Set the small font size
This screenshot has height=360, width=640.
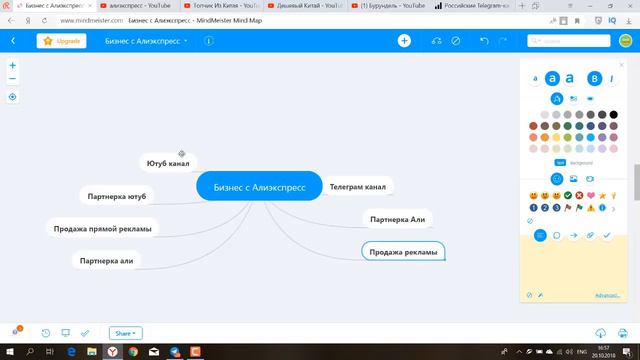[x=535, y=79]
